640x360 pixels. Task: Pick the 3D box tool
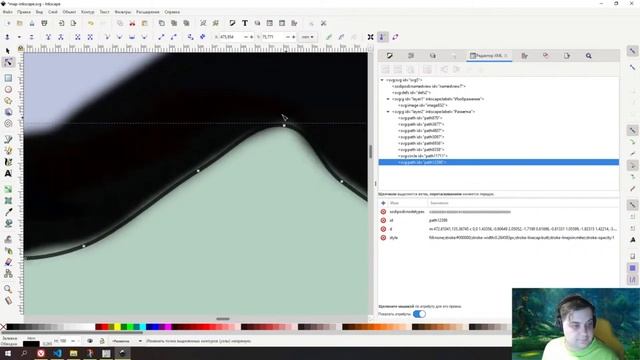(8, 112)
